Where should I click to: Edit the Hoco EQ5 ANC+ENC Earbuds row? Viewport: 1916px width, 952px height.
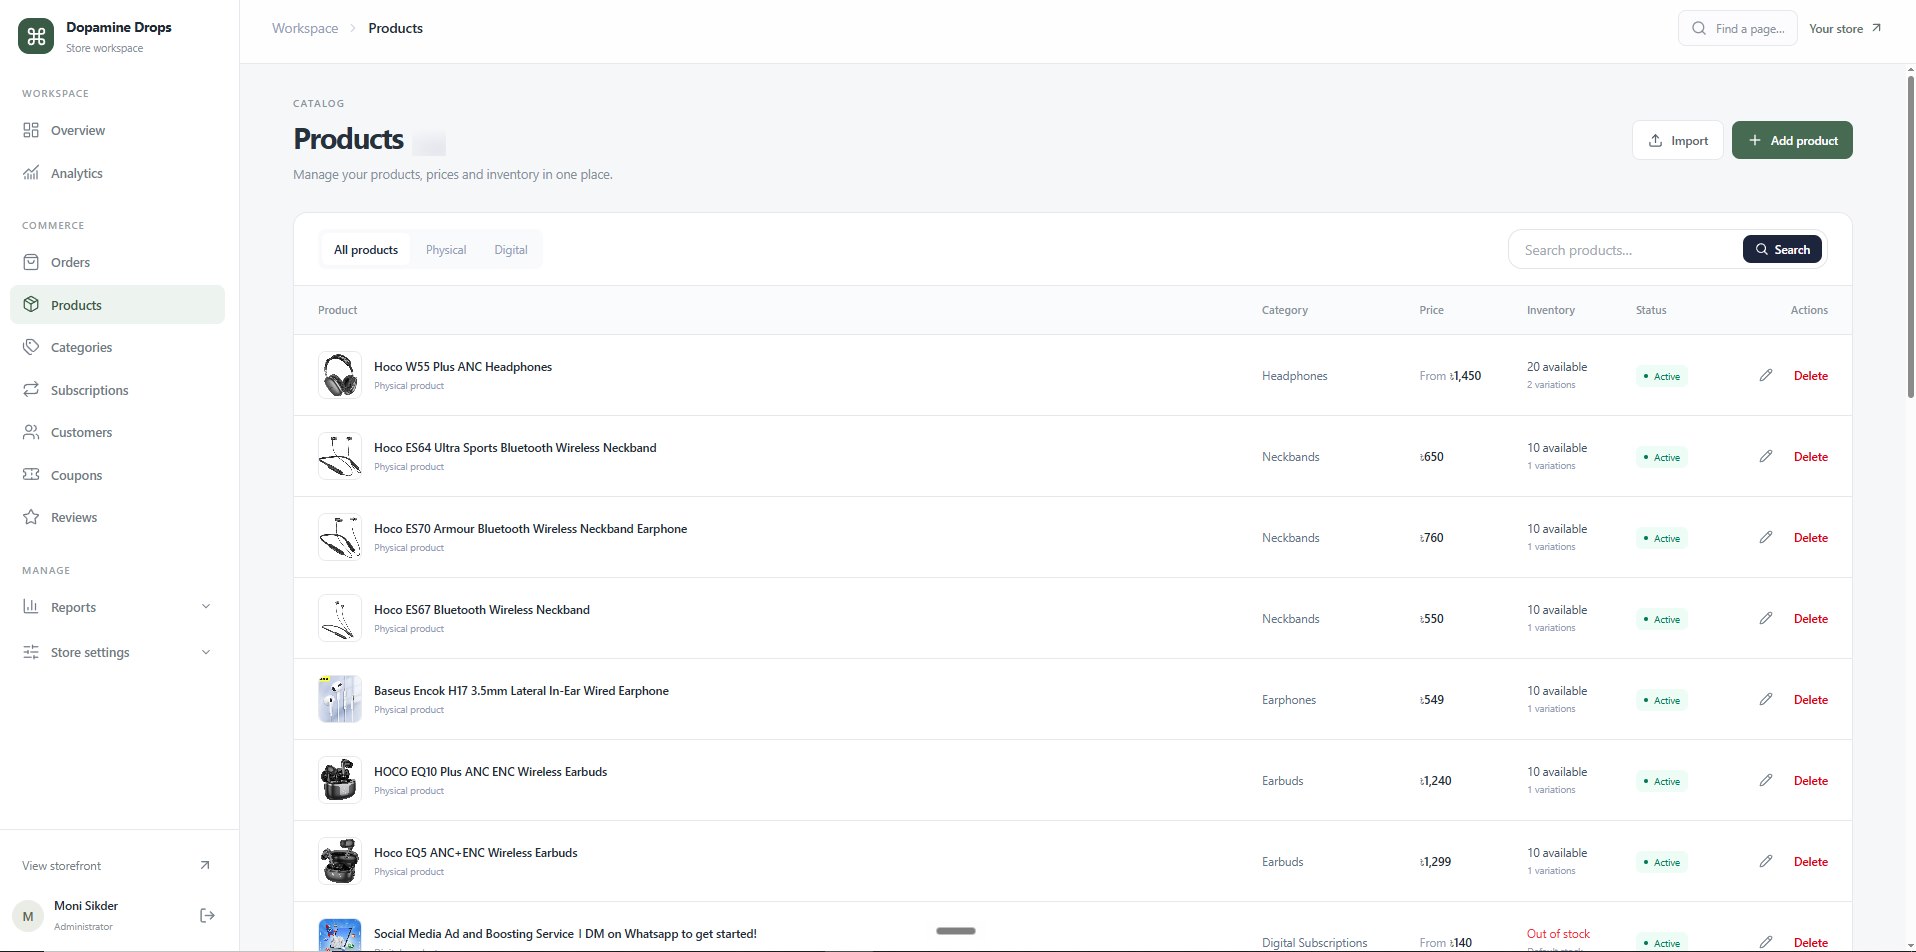click(x=1766, y=861)
